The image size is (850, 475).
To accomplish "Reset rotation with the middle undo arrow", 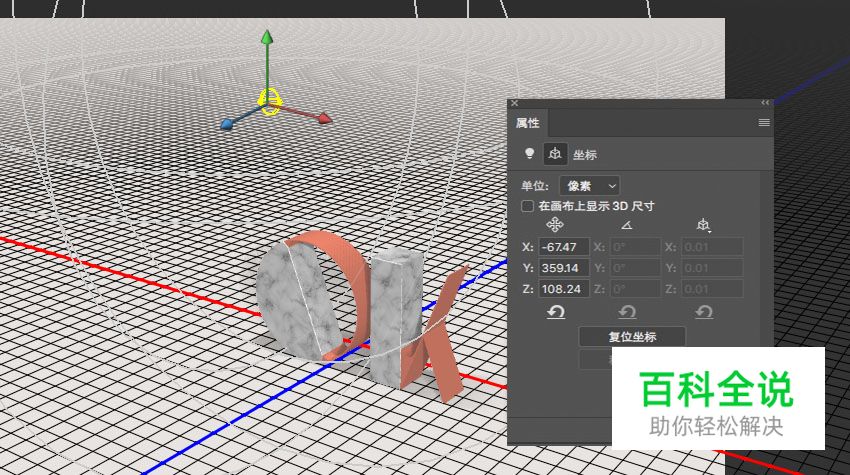I will tap(629, 313).
